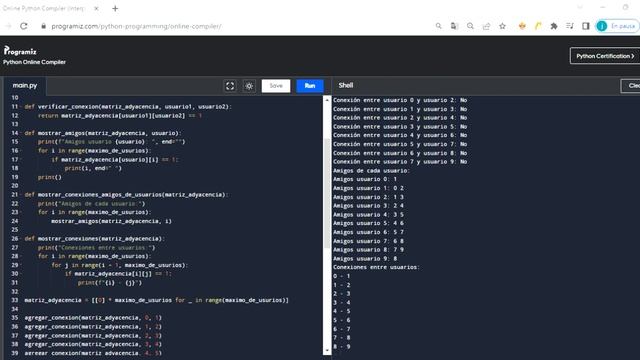The height and width of the screenshot is (360, 640).
Task: Click the orange extension icon
Action: pyautogui.click(x=522, y=26)
